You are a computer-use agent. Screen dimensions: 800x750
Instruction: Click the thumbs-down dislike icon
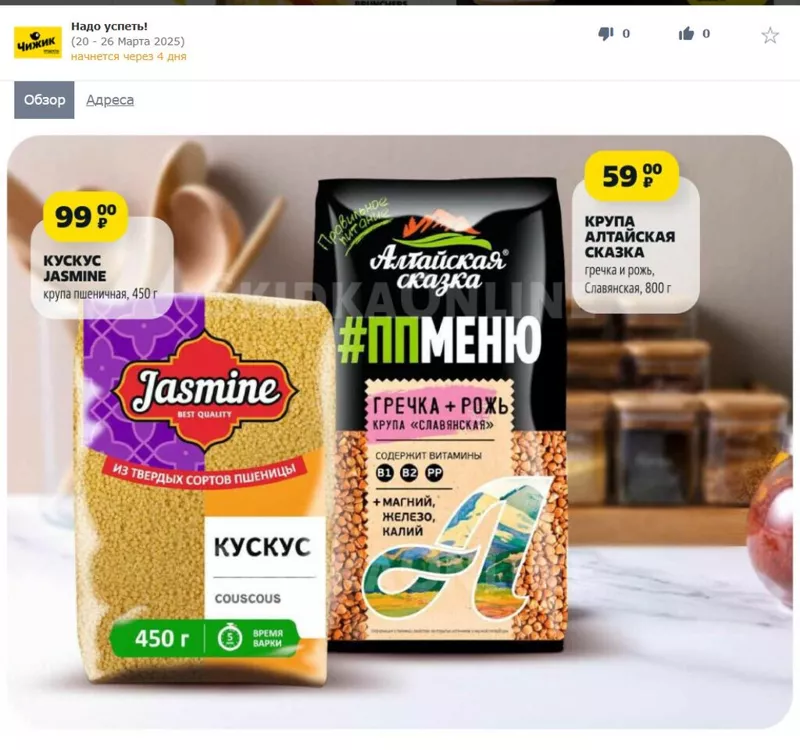point(606,34)
